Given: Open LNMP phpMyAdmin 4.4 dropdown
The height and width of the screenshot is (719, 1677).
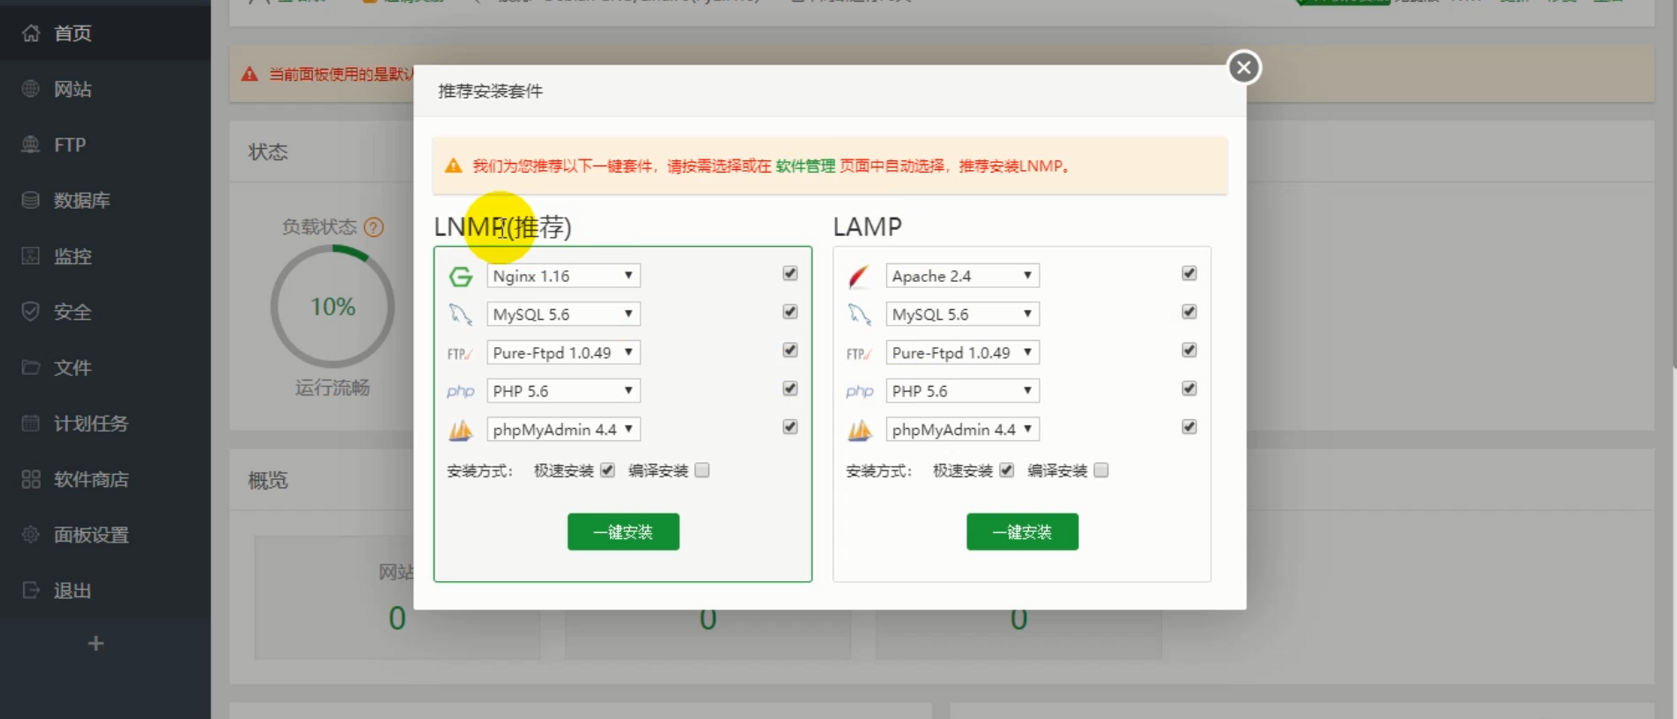Looking at the screenshot, I should click(563, 430).
